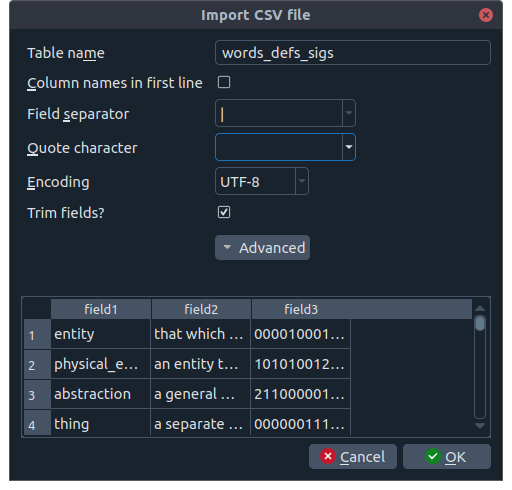Click the 'a separate …' cell
Image resolution: width=512 pixels, height=490 pixels.
click(x=200, y=423)
